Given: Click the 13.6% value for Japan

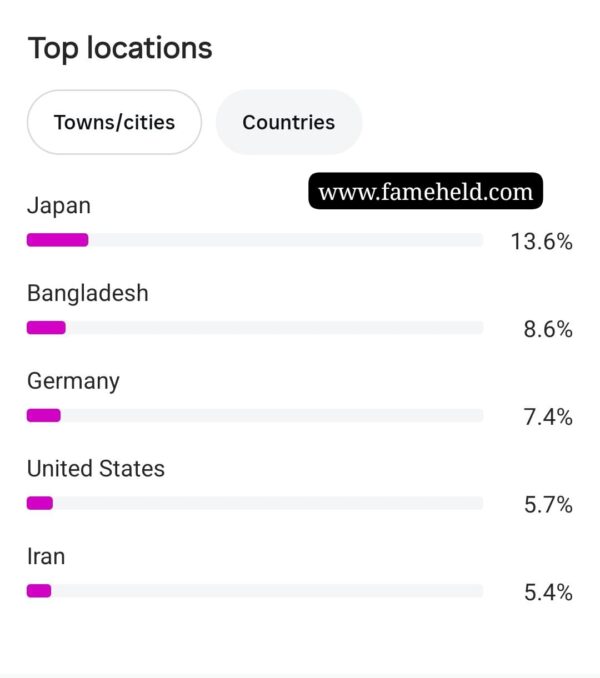Looking at the screenshot, I should pyautogui.click(x=542, y=241).
